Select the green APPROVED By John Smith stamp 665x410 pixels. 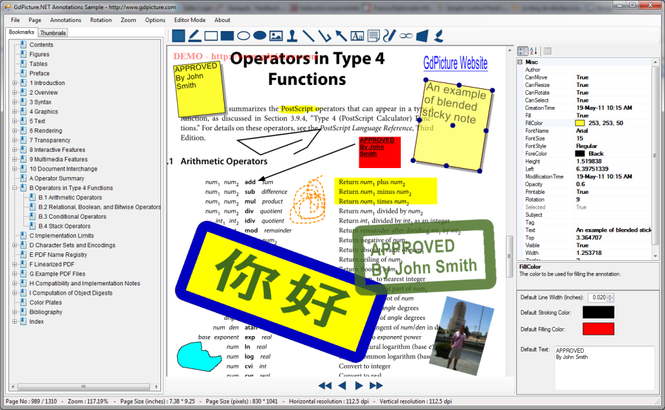pyautogui.click(x=425, y=257)
